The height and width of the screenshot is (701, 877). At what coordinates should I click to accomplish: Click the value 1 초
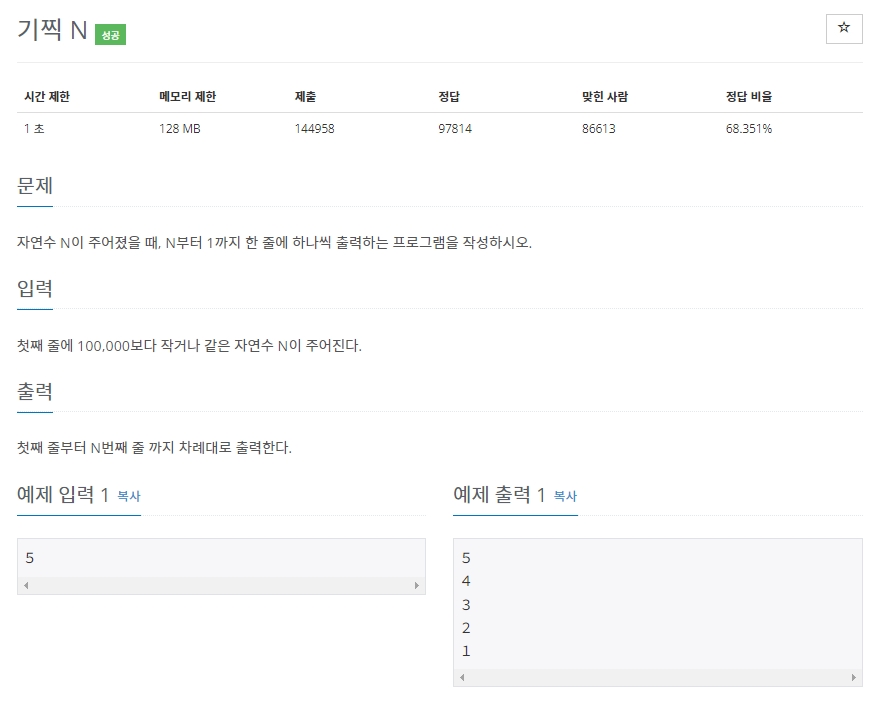click(x=34, y=129)
